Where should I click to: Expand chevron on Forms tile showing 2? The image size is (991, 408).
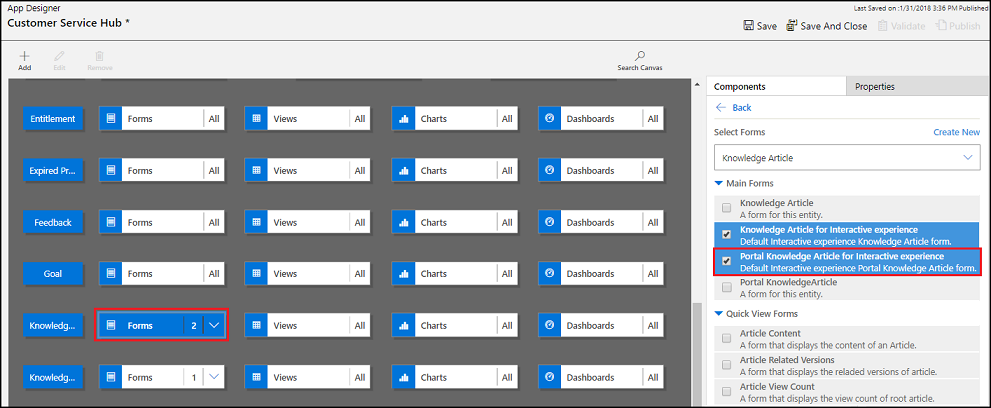pos(214,326)
